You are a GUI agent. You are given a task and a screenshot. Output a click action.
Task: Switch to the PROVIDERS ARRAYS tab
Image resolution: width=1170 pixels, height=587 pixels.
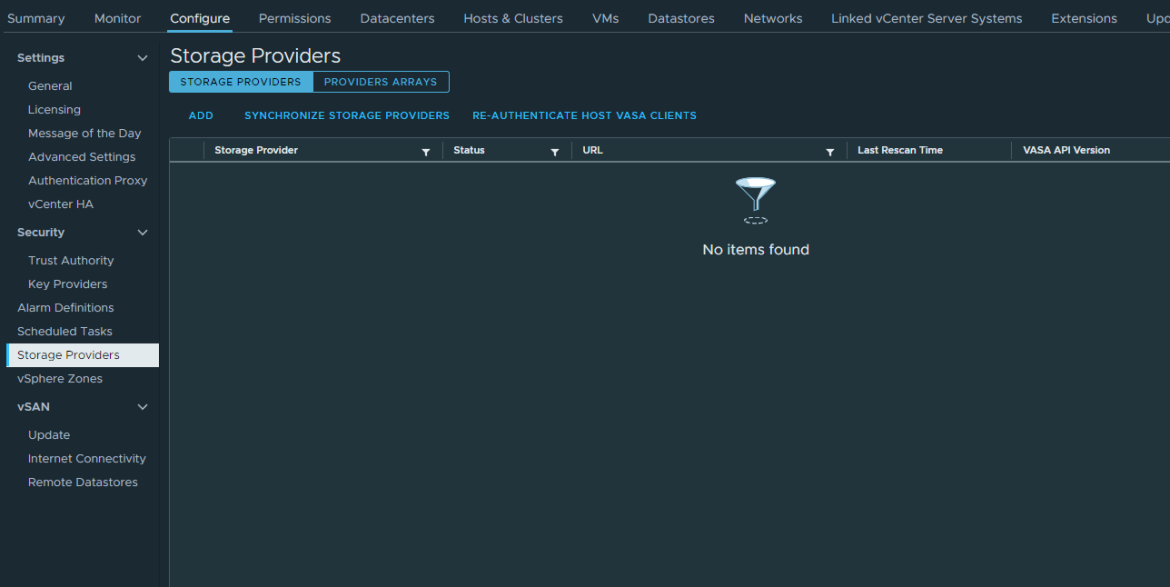click(381, 81)
